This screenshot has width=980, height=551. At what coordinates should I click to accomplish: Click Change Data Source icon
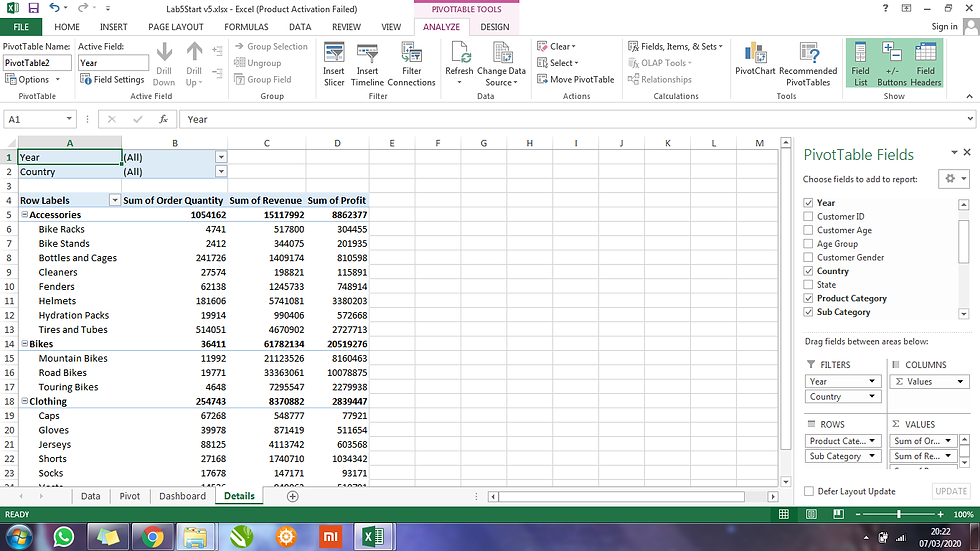502,54
